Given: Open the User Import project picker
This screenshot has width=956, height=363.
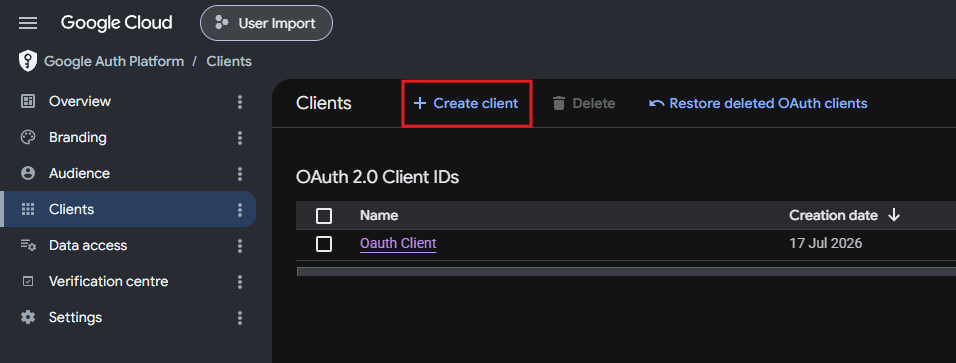Looking at the screenshot, I should (x=266, y=23).
